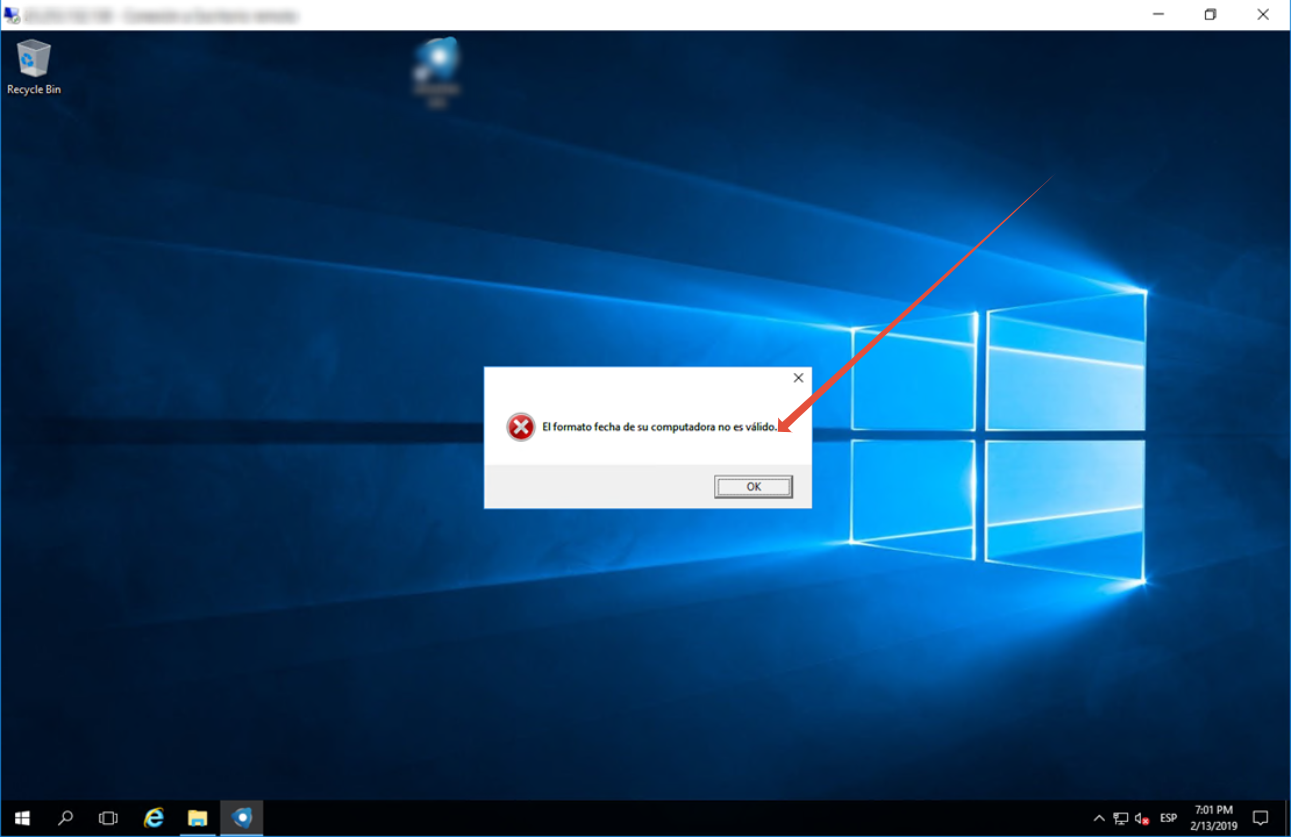Launch Internet Explorer from taskbar

153,818
